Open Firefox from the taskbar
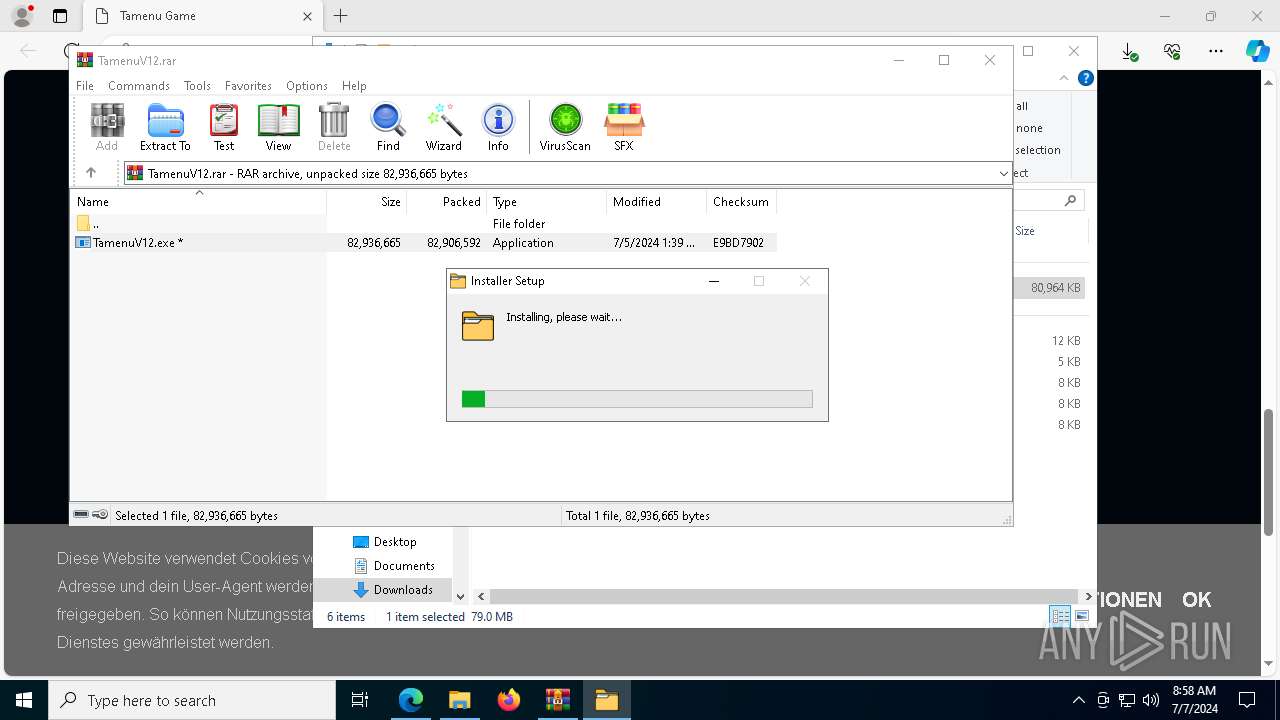The image size is (1280, 720). 509,700
